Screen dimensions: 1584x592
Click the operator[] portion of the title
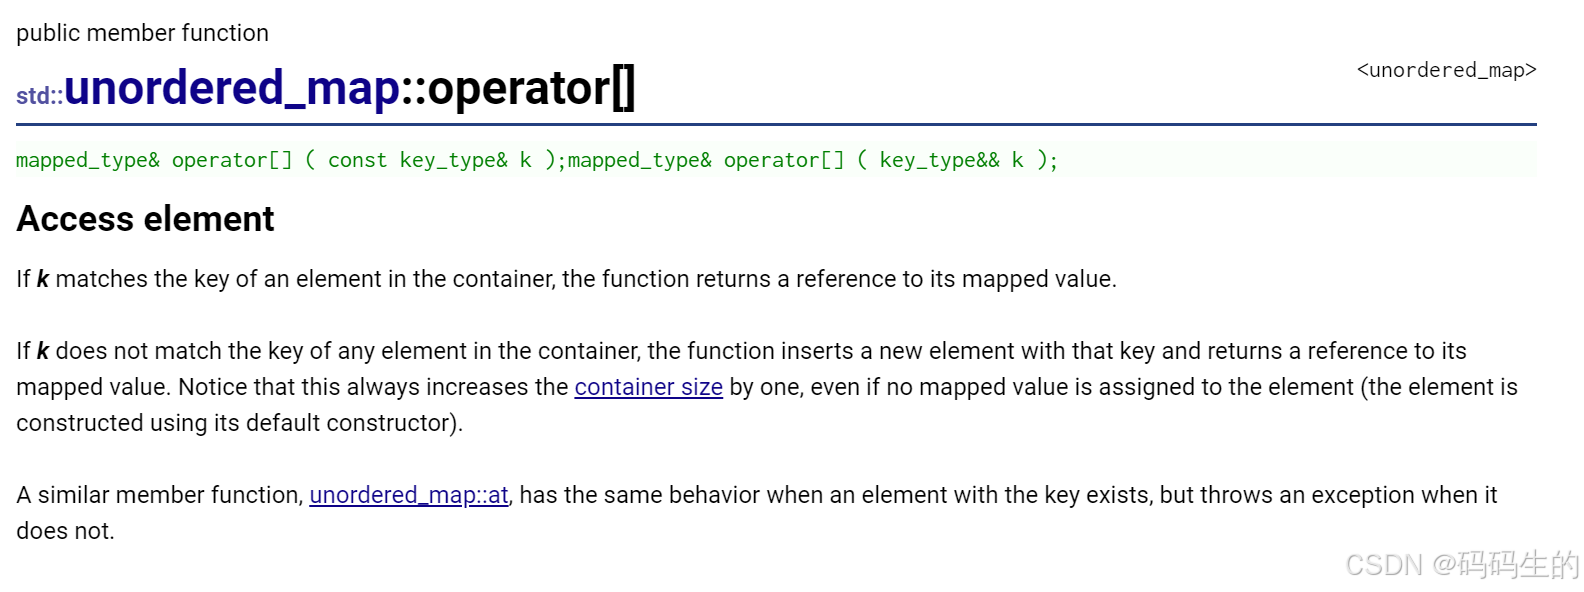[x=531, y=88]
